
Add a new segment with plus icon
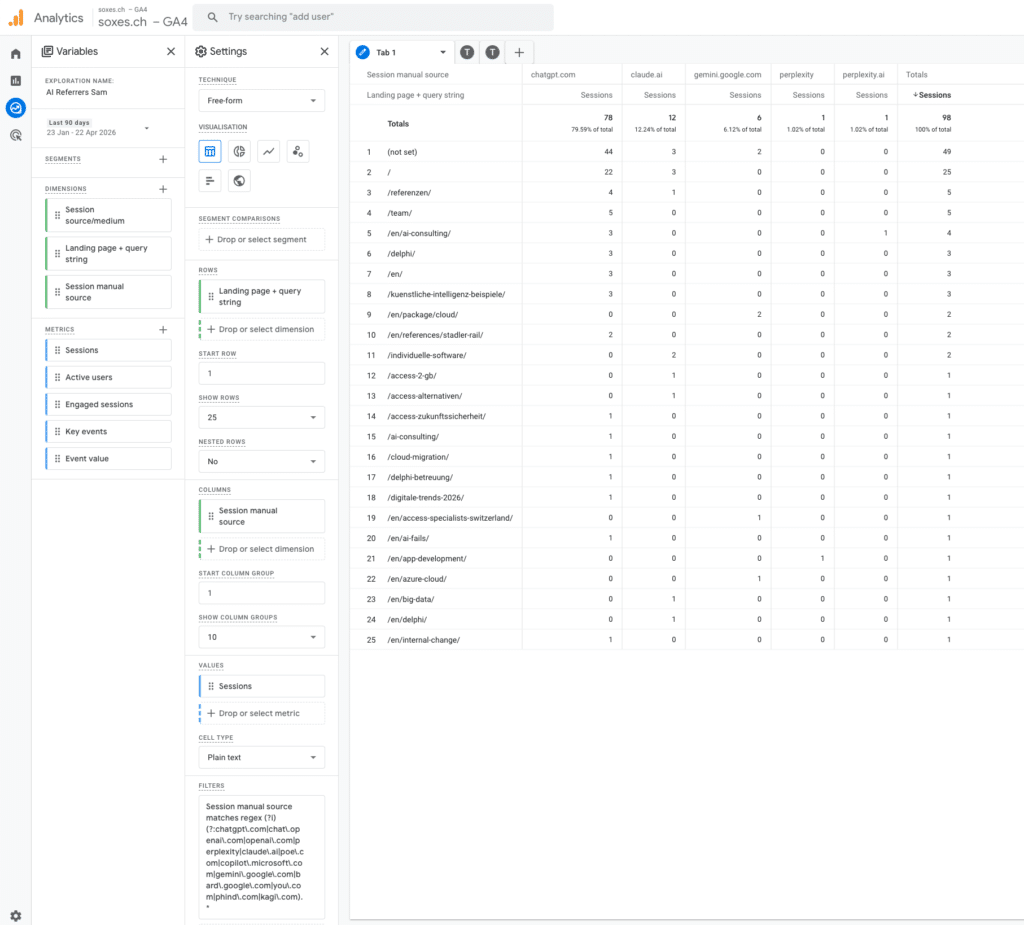tap(163, 159)
